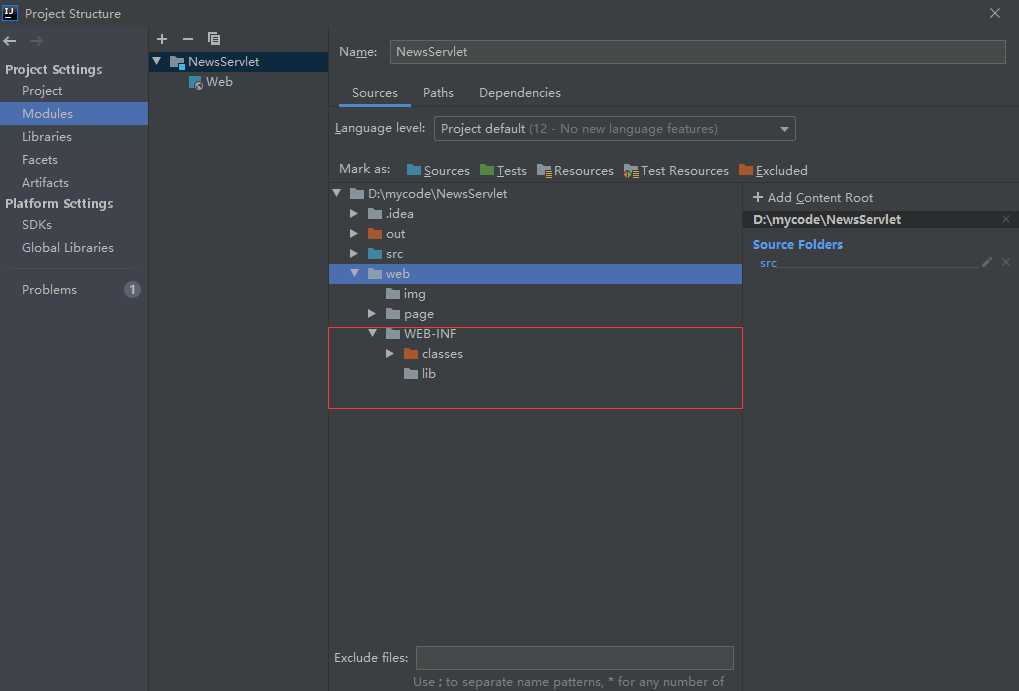This screenshot has height=691, width=1019.
Task: Click the module Name input field
Action: pos(697,52)
